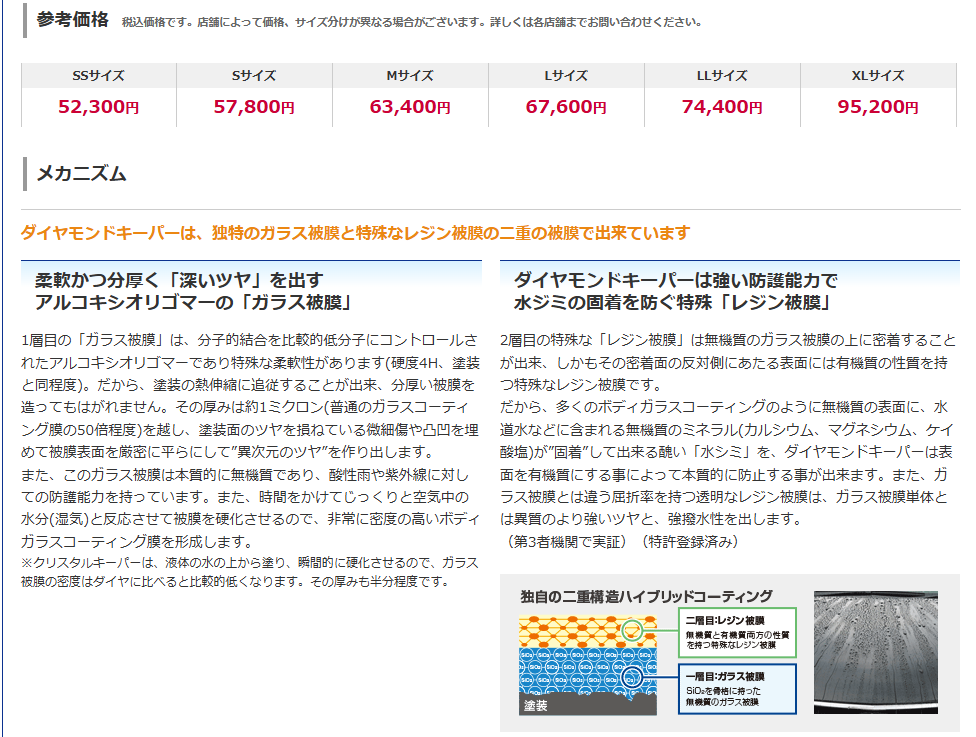
Task: Select the XLサイズ column header
Action: 878,76
